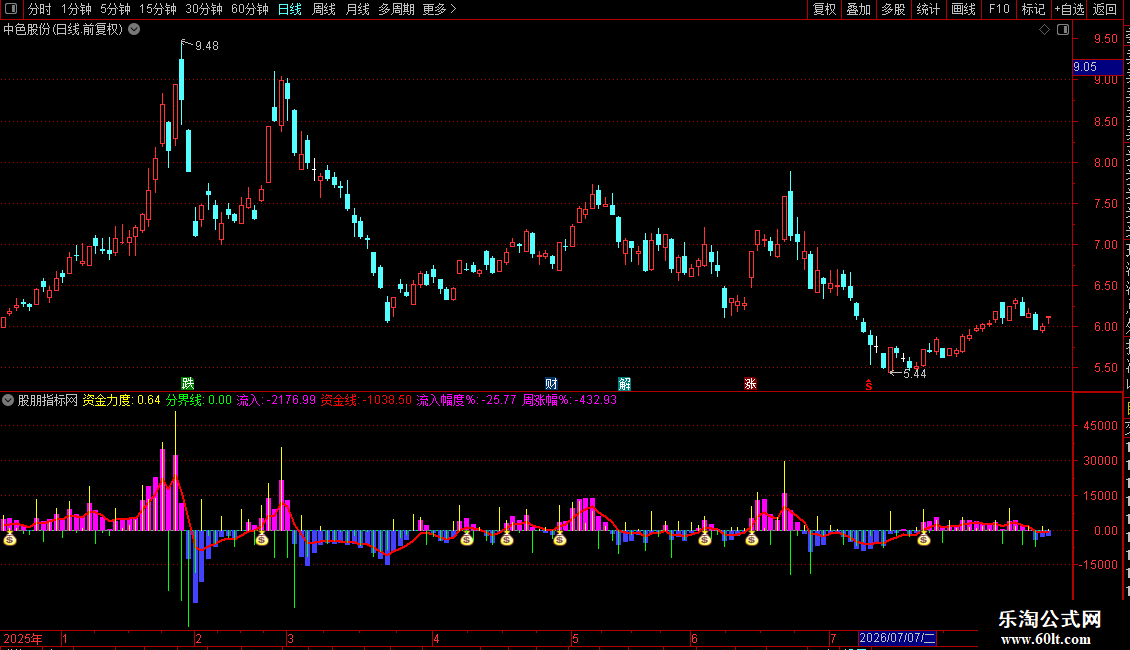Click the 分界线: 0.00 value
This screenshot has height=650, width=1130.
point(199,400)
